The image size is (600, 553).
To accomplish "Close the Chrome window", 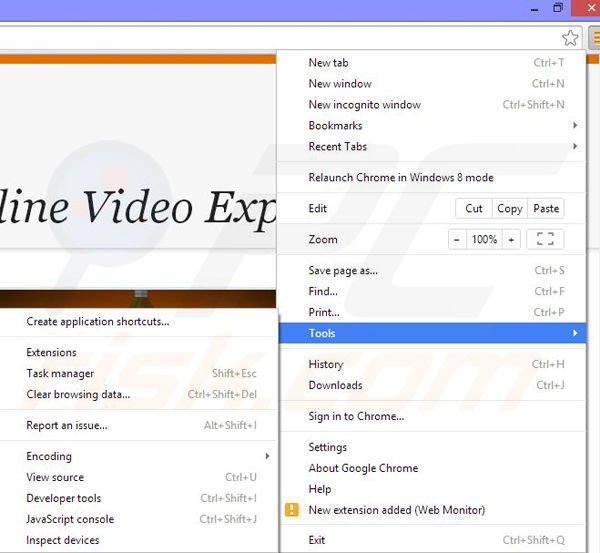I will [x=587, y=8].
